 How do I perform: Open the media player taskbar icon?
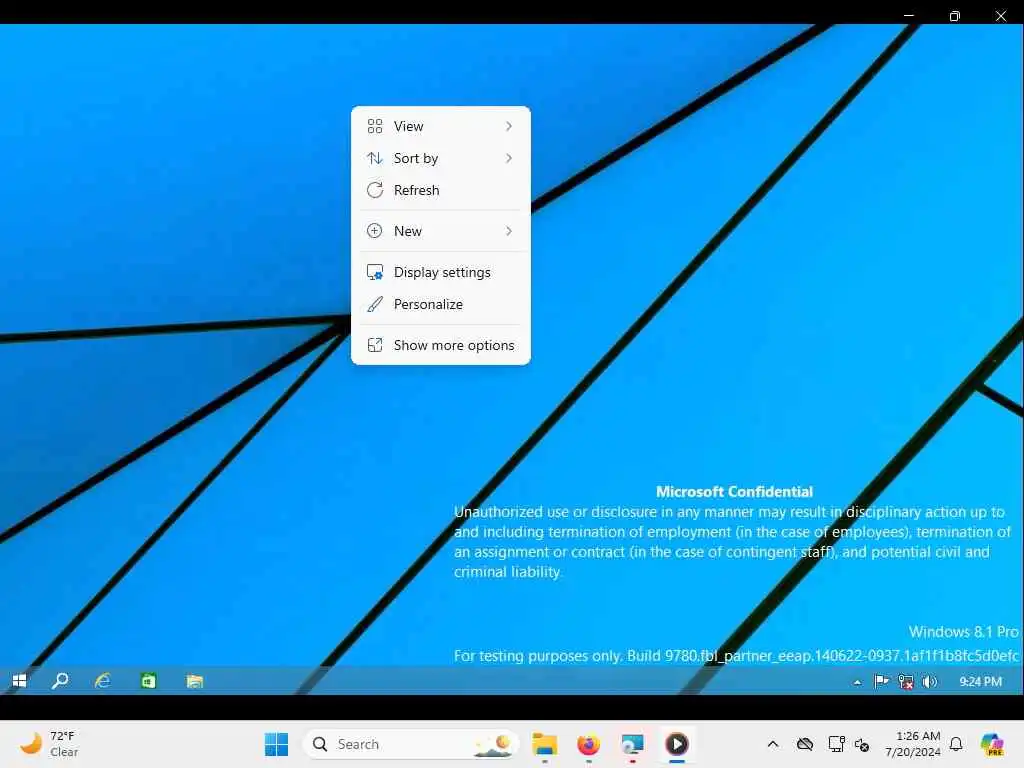(x=677, y=744)
